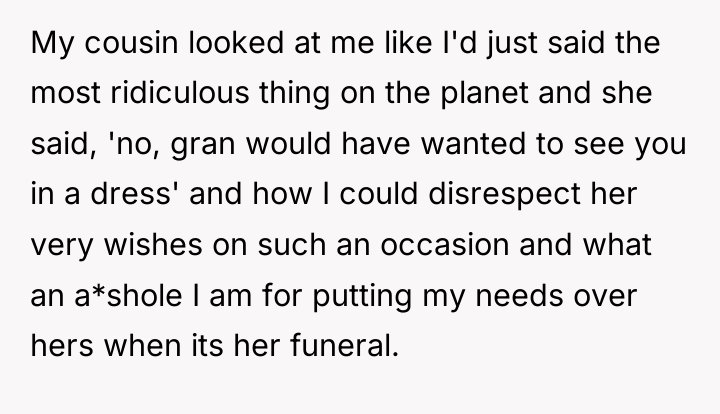Click the word "planet"

point(484,93)
